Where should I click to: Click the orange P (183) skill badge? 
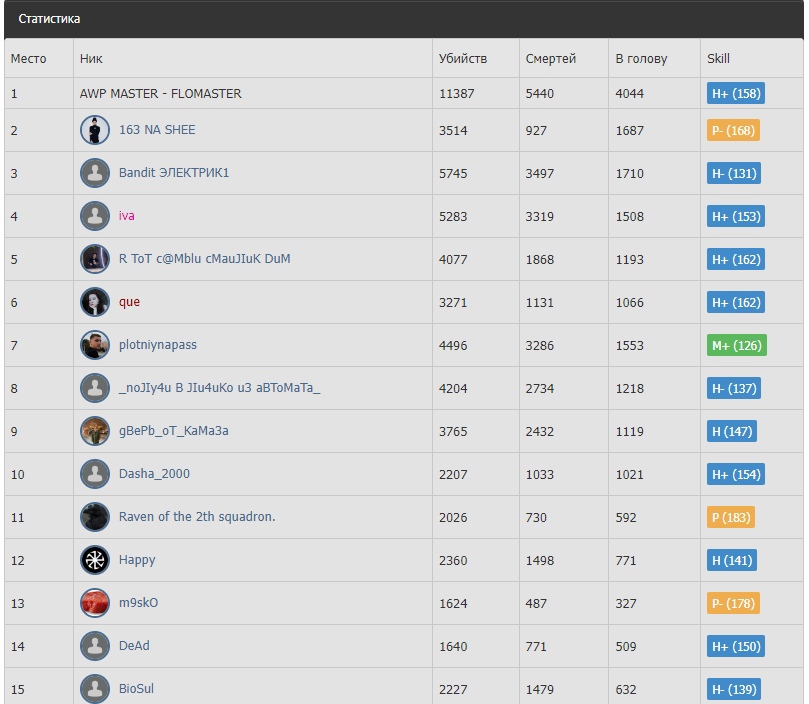coord(731,518)
